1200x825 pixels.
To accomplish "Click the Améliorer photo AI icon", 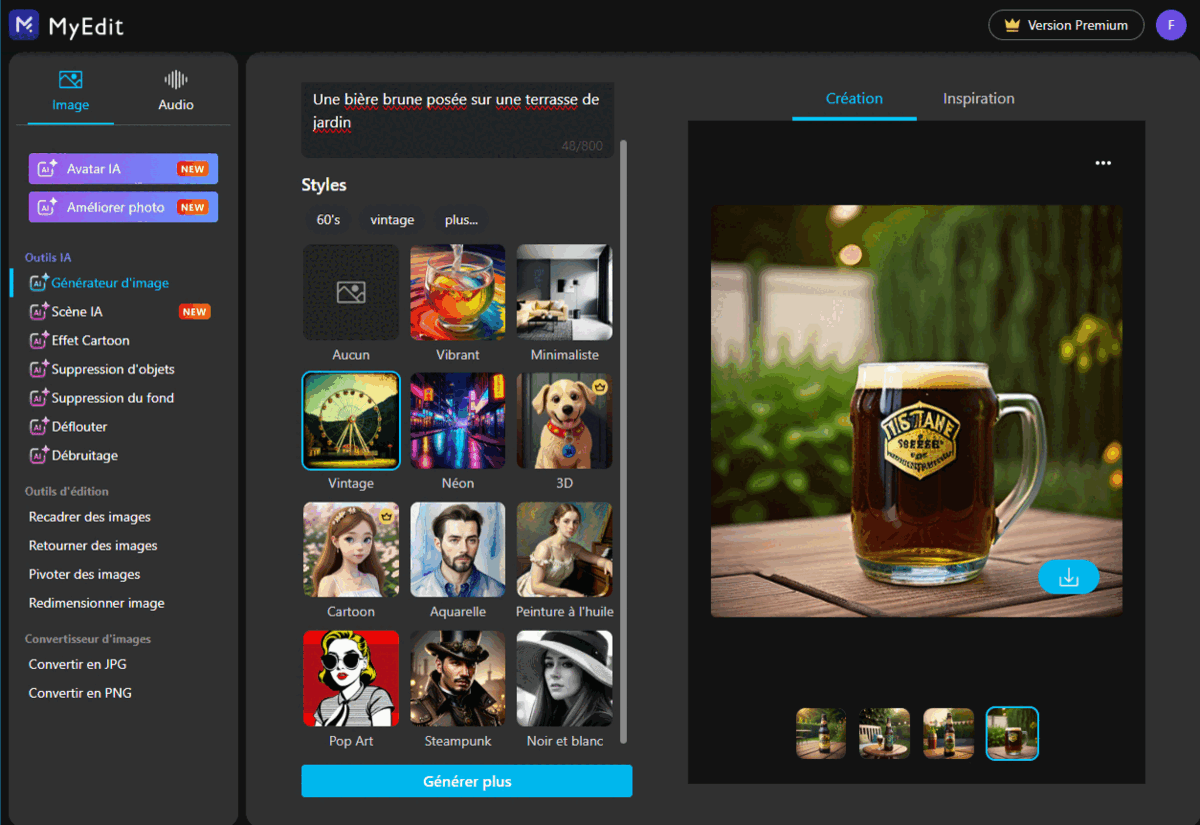I will pos(47,207).
